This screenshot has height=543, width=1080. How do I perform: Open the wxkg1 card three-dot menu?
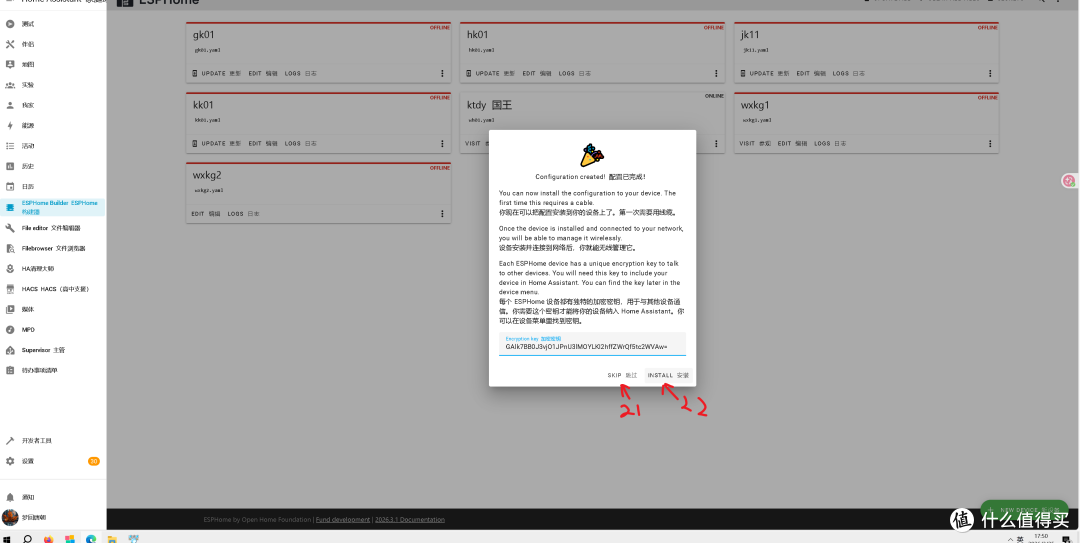[x=990, y=143]
